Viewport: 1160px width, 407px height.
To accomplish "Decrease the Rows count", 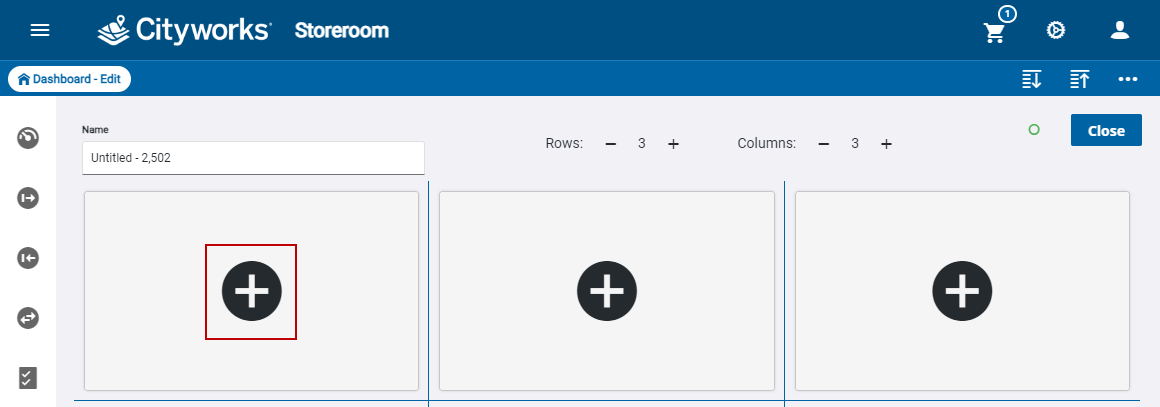I will point(611,143).
